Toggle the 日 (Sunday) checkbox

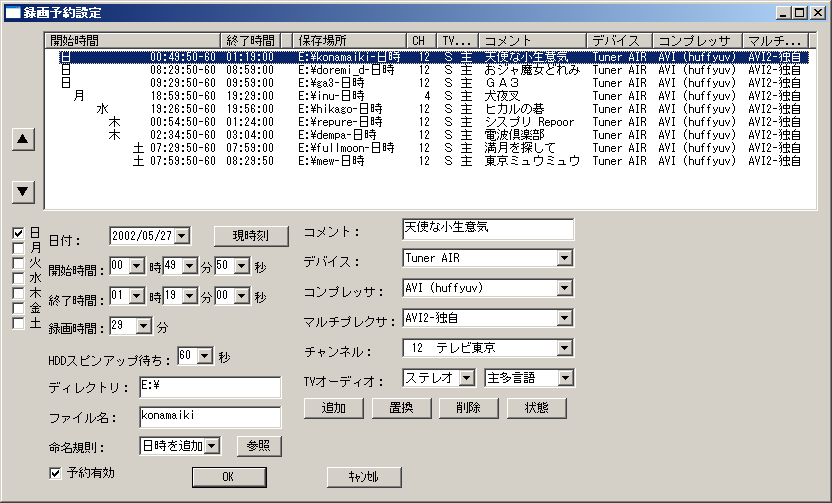(19, 233)
